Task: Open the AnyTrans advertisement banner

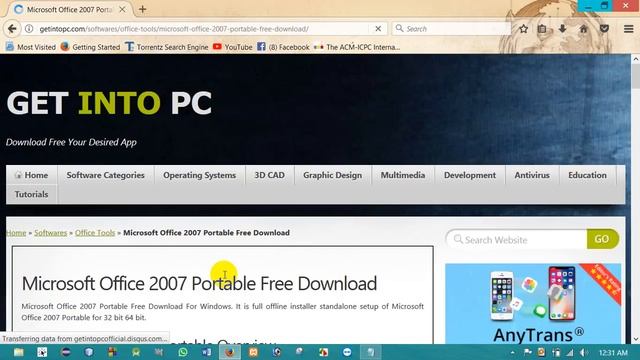Action: [533, 304]
